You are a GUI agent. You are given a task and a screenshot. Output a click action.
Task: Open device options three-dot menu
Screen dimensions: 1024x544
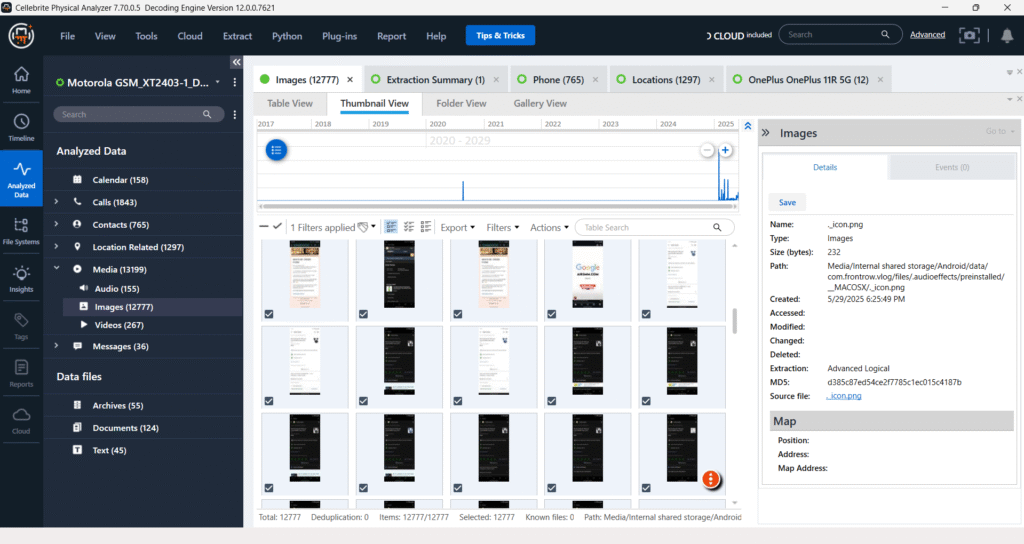[234, 82]
